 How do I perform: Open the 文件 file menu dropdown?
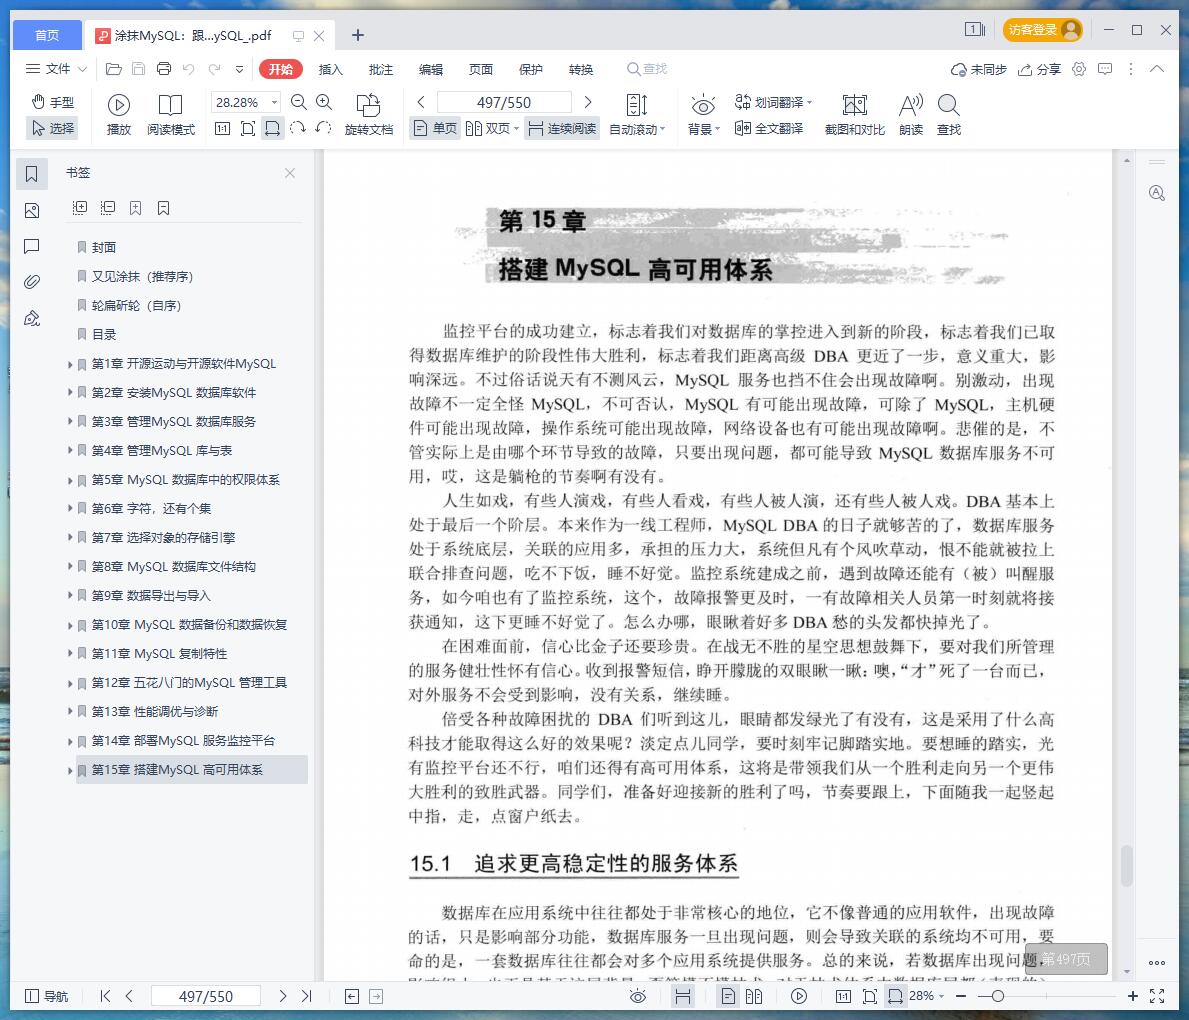tap(56, 69)
